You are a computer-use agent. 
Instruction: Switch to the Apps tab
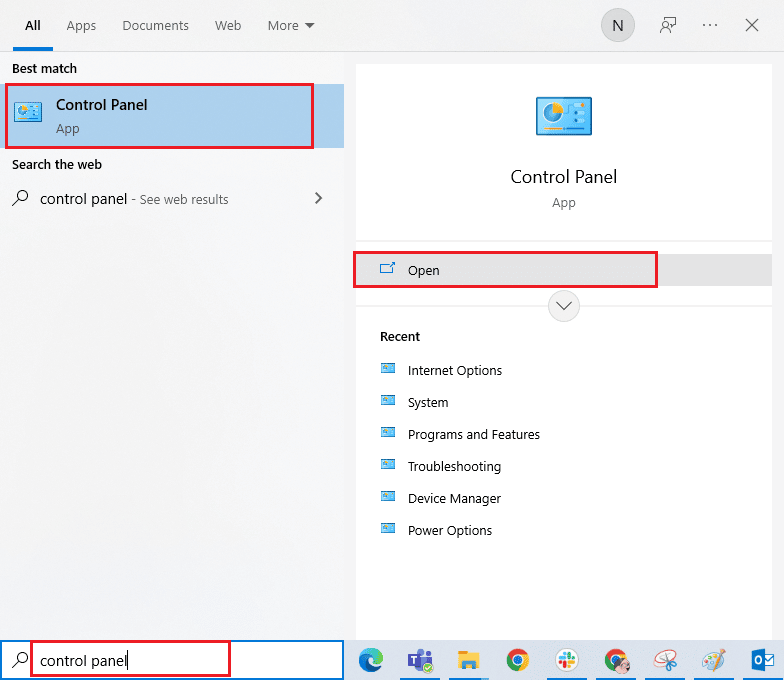click(81, 26)
